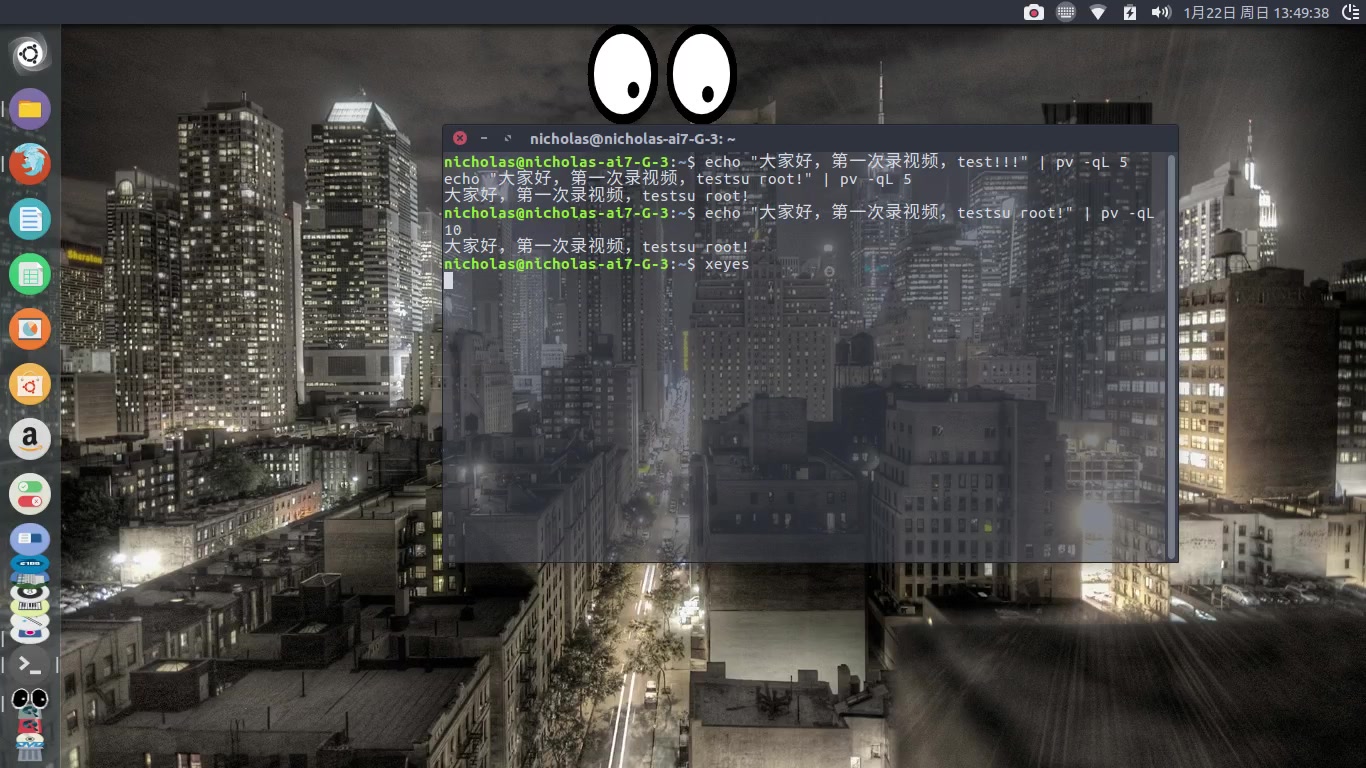
Task: Open the sound volume indicator menu
Action: [1160, 11]
